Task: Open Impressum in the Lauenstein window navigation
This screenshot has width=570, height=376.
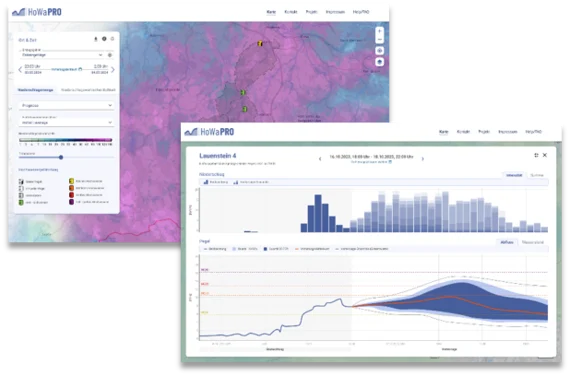Action: [507, 132]
